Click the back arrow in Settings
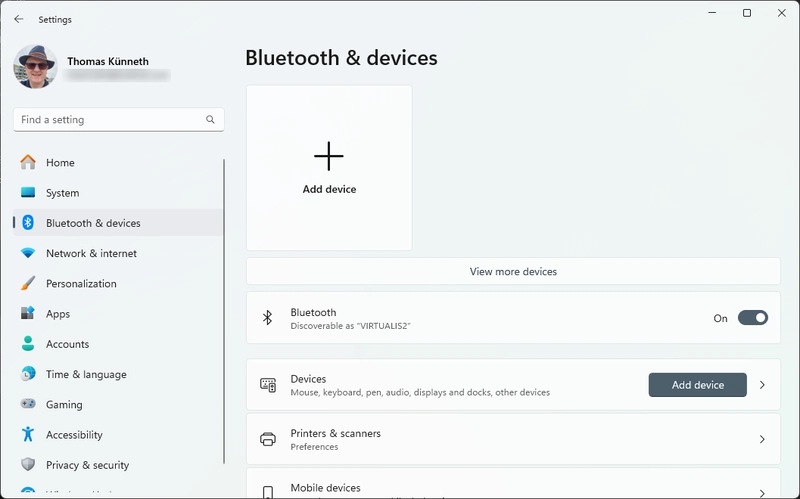The width and height of the screenshot is (800, 499). [x=19, y=19]
